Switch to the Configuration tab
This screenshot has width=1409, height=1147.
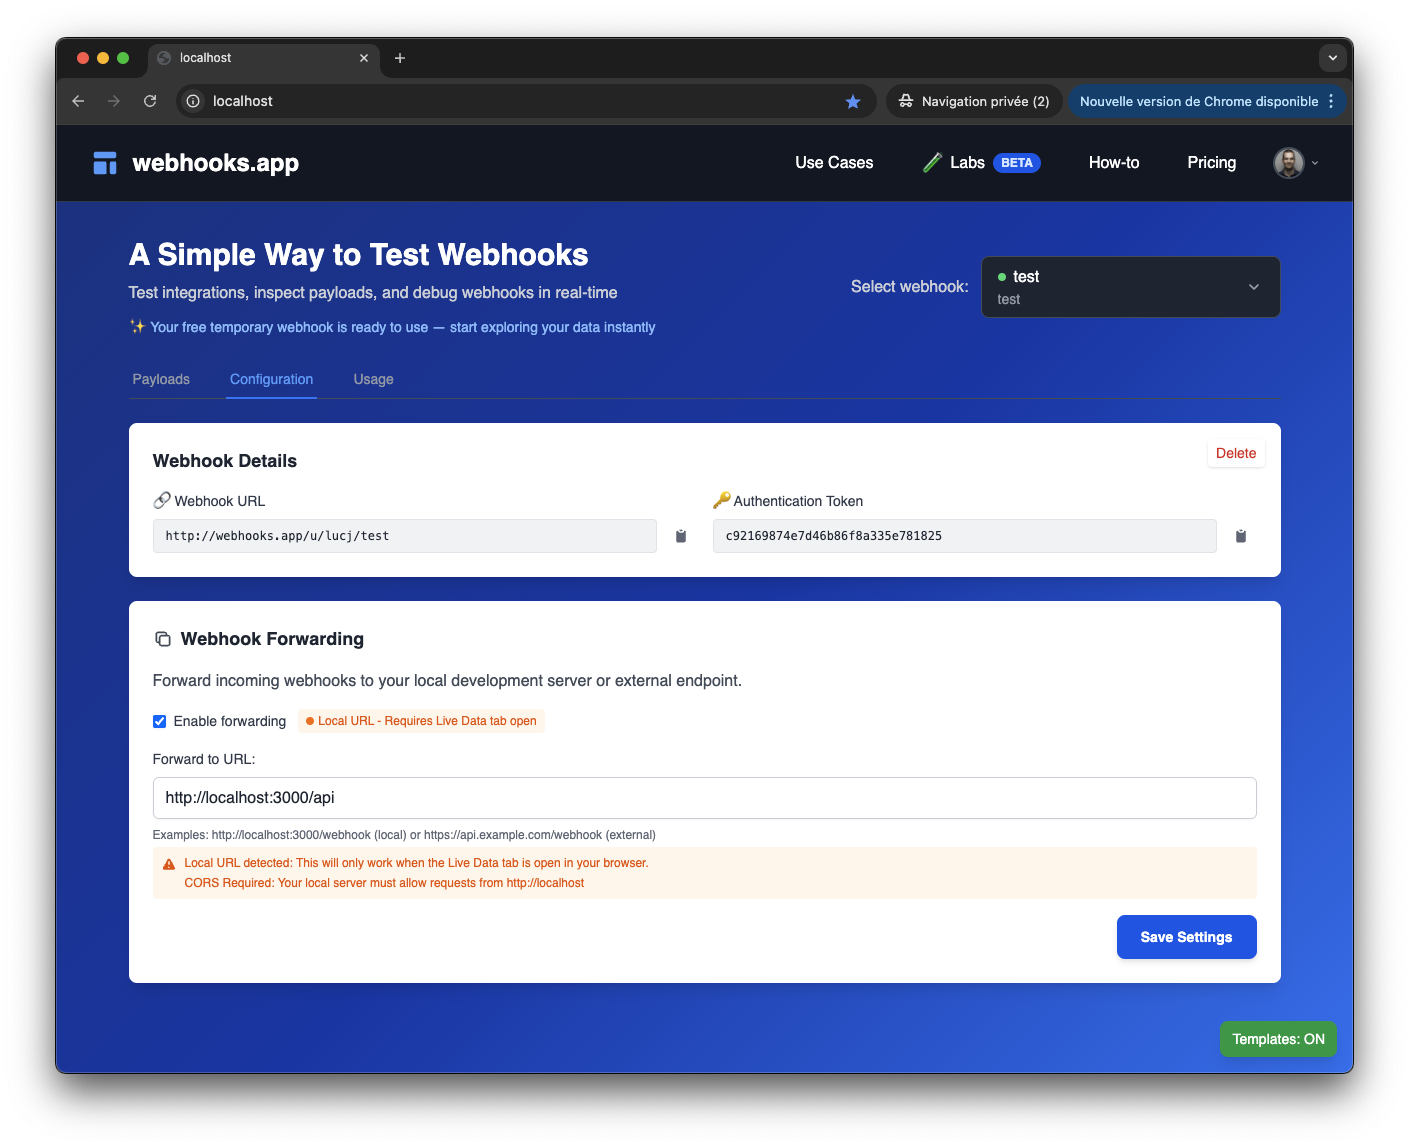[x=271, y=379]
